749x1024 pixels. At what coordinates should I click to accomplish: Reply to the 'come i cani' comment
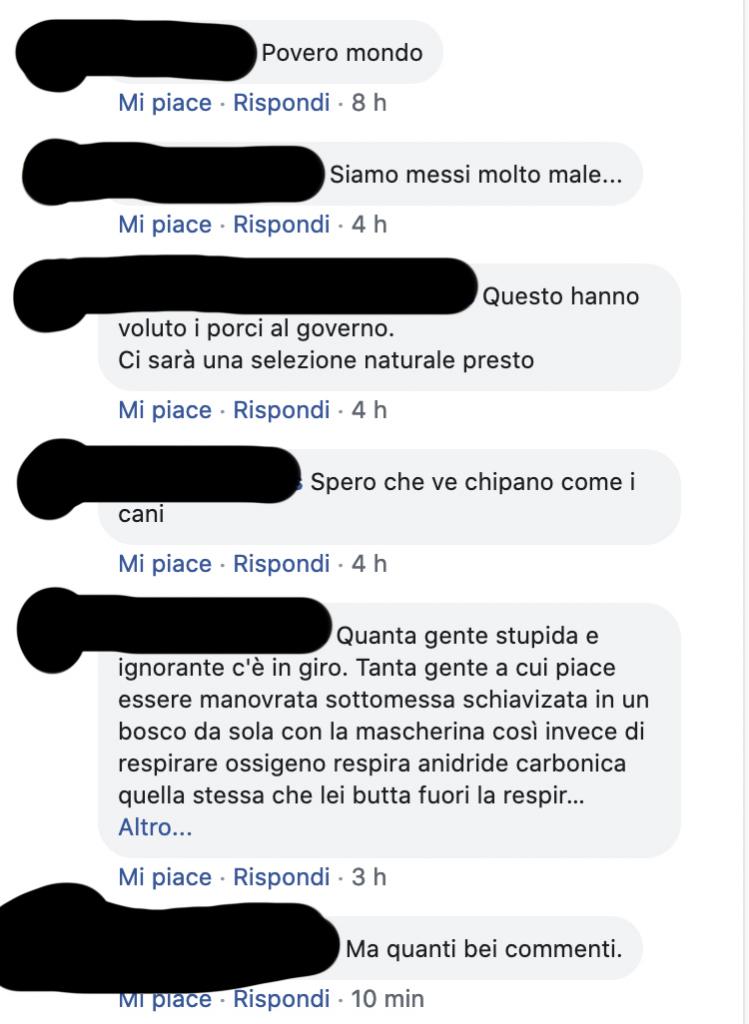(281, 563)
